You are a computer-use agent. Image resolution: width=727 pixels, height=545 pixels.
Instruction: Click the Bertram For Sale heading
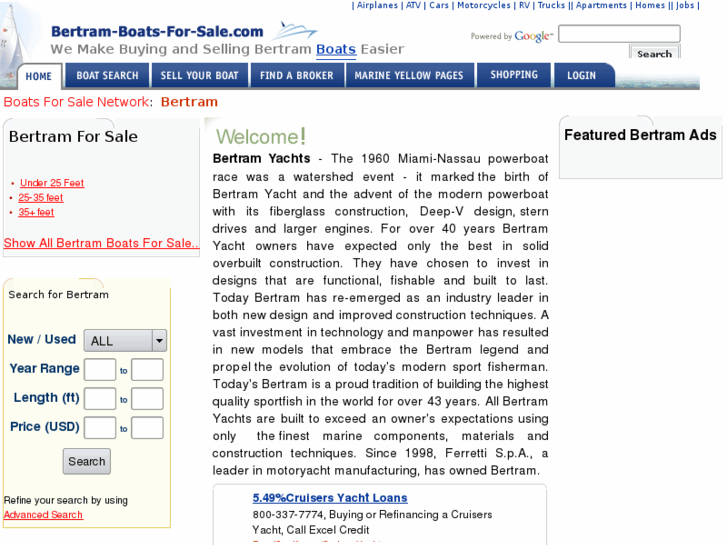pos(73,136)
